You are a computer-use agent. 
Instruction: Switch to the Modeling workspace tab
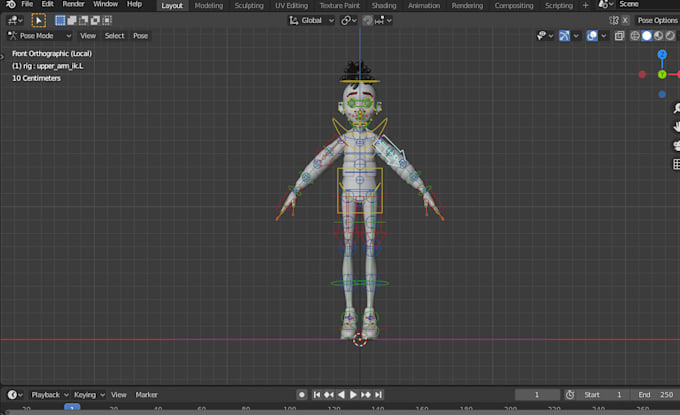click(209, 6)
